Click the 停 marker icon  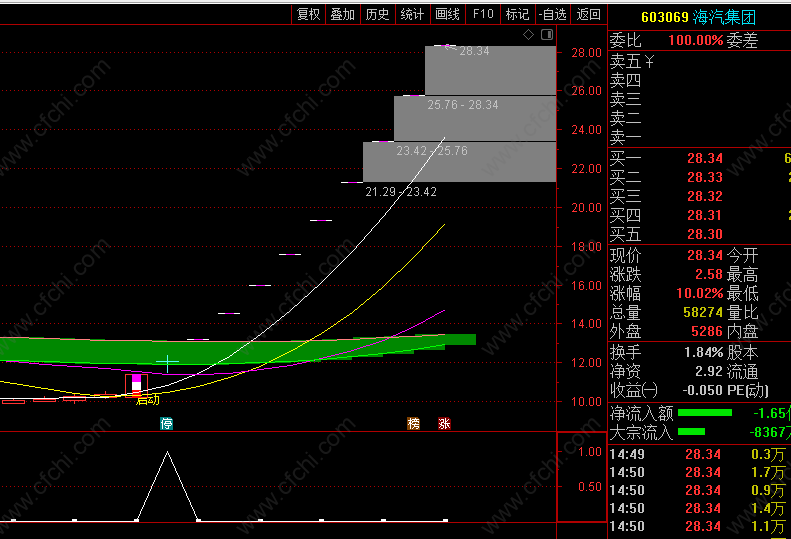pos(166,423)
